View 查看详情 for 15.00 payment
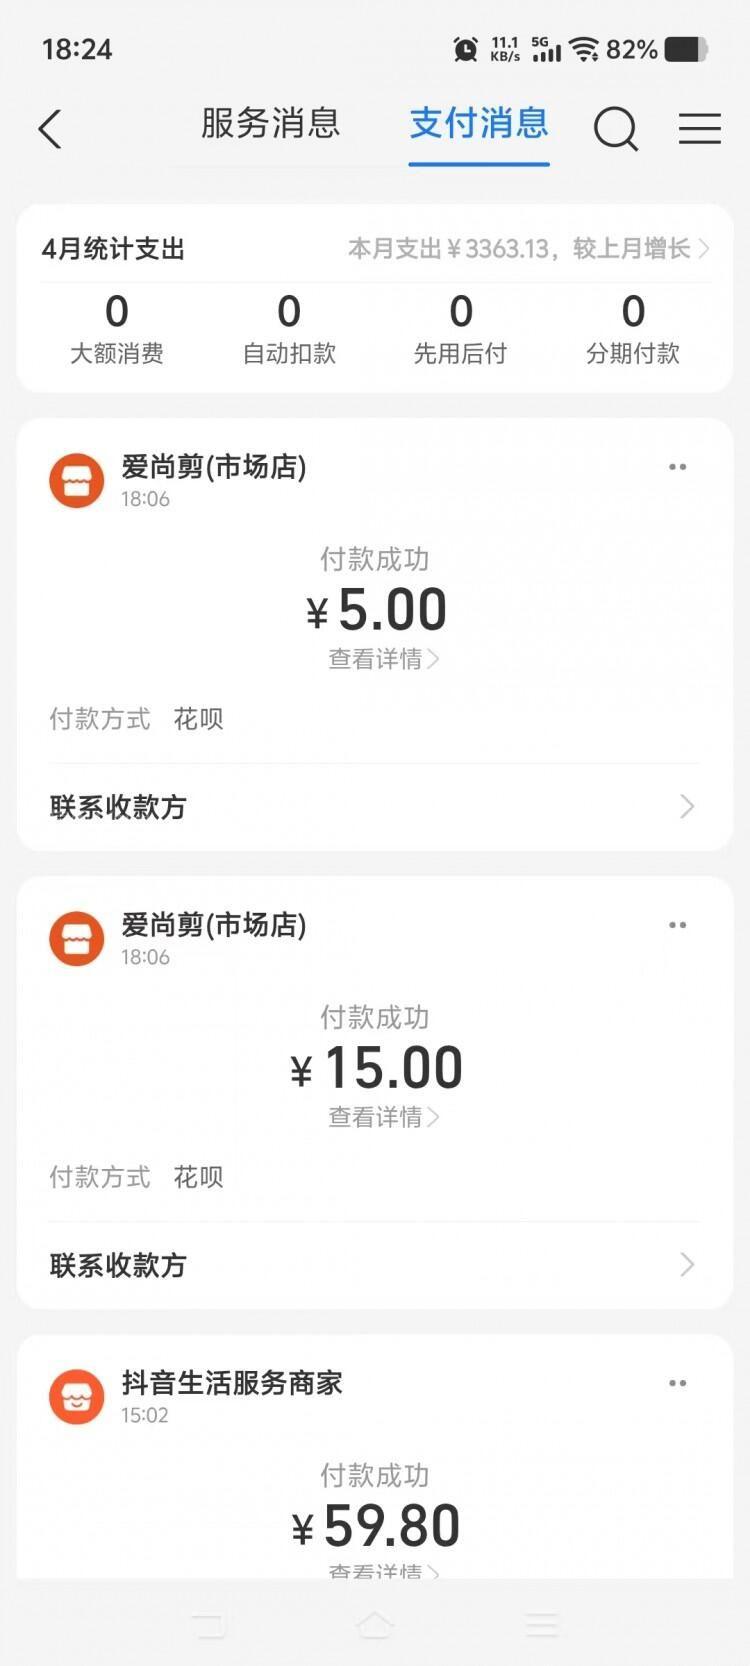The height and width of the screenshot is (1666, 750). 383,1117
